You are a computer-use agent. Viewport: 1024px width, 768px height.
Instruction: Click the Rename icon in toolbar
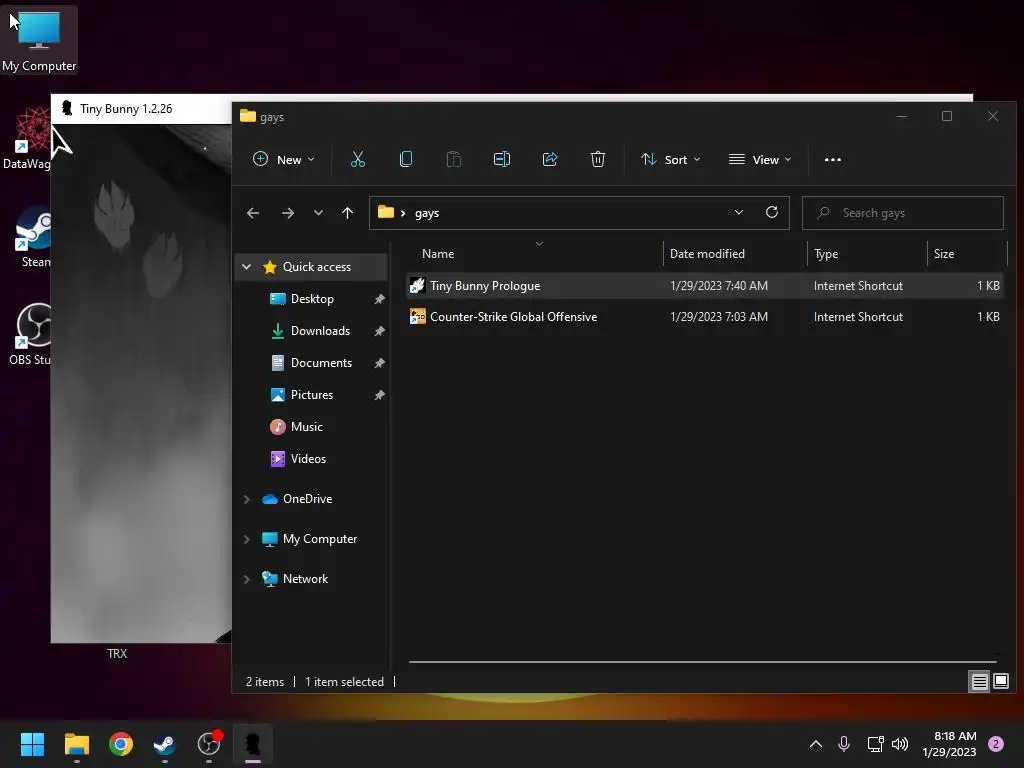(502, 159)
